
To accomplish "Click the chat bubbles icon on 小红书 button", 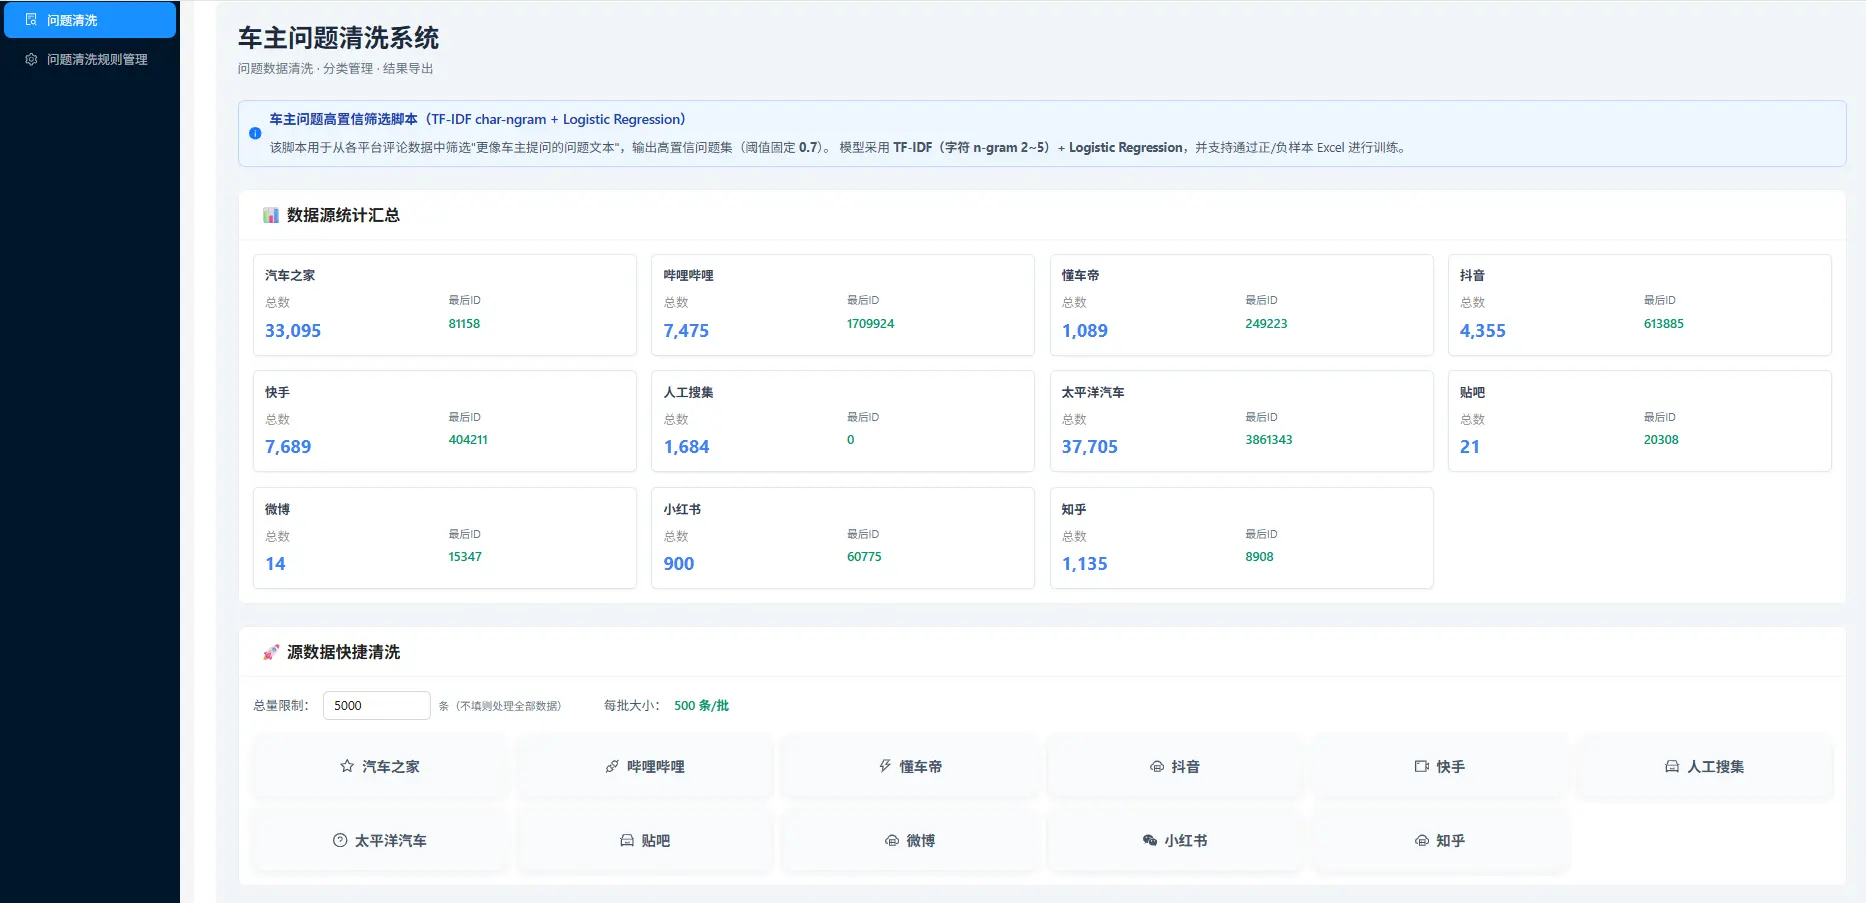I will click(1152, 841).
